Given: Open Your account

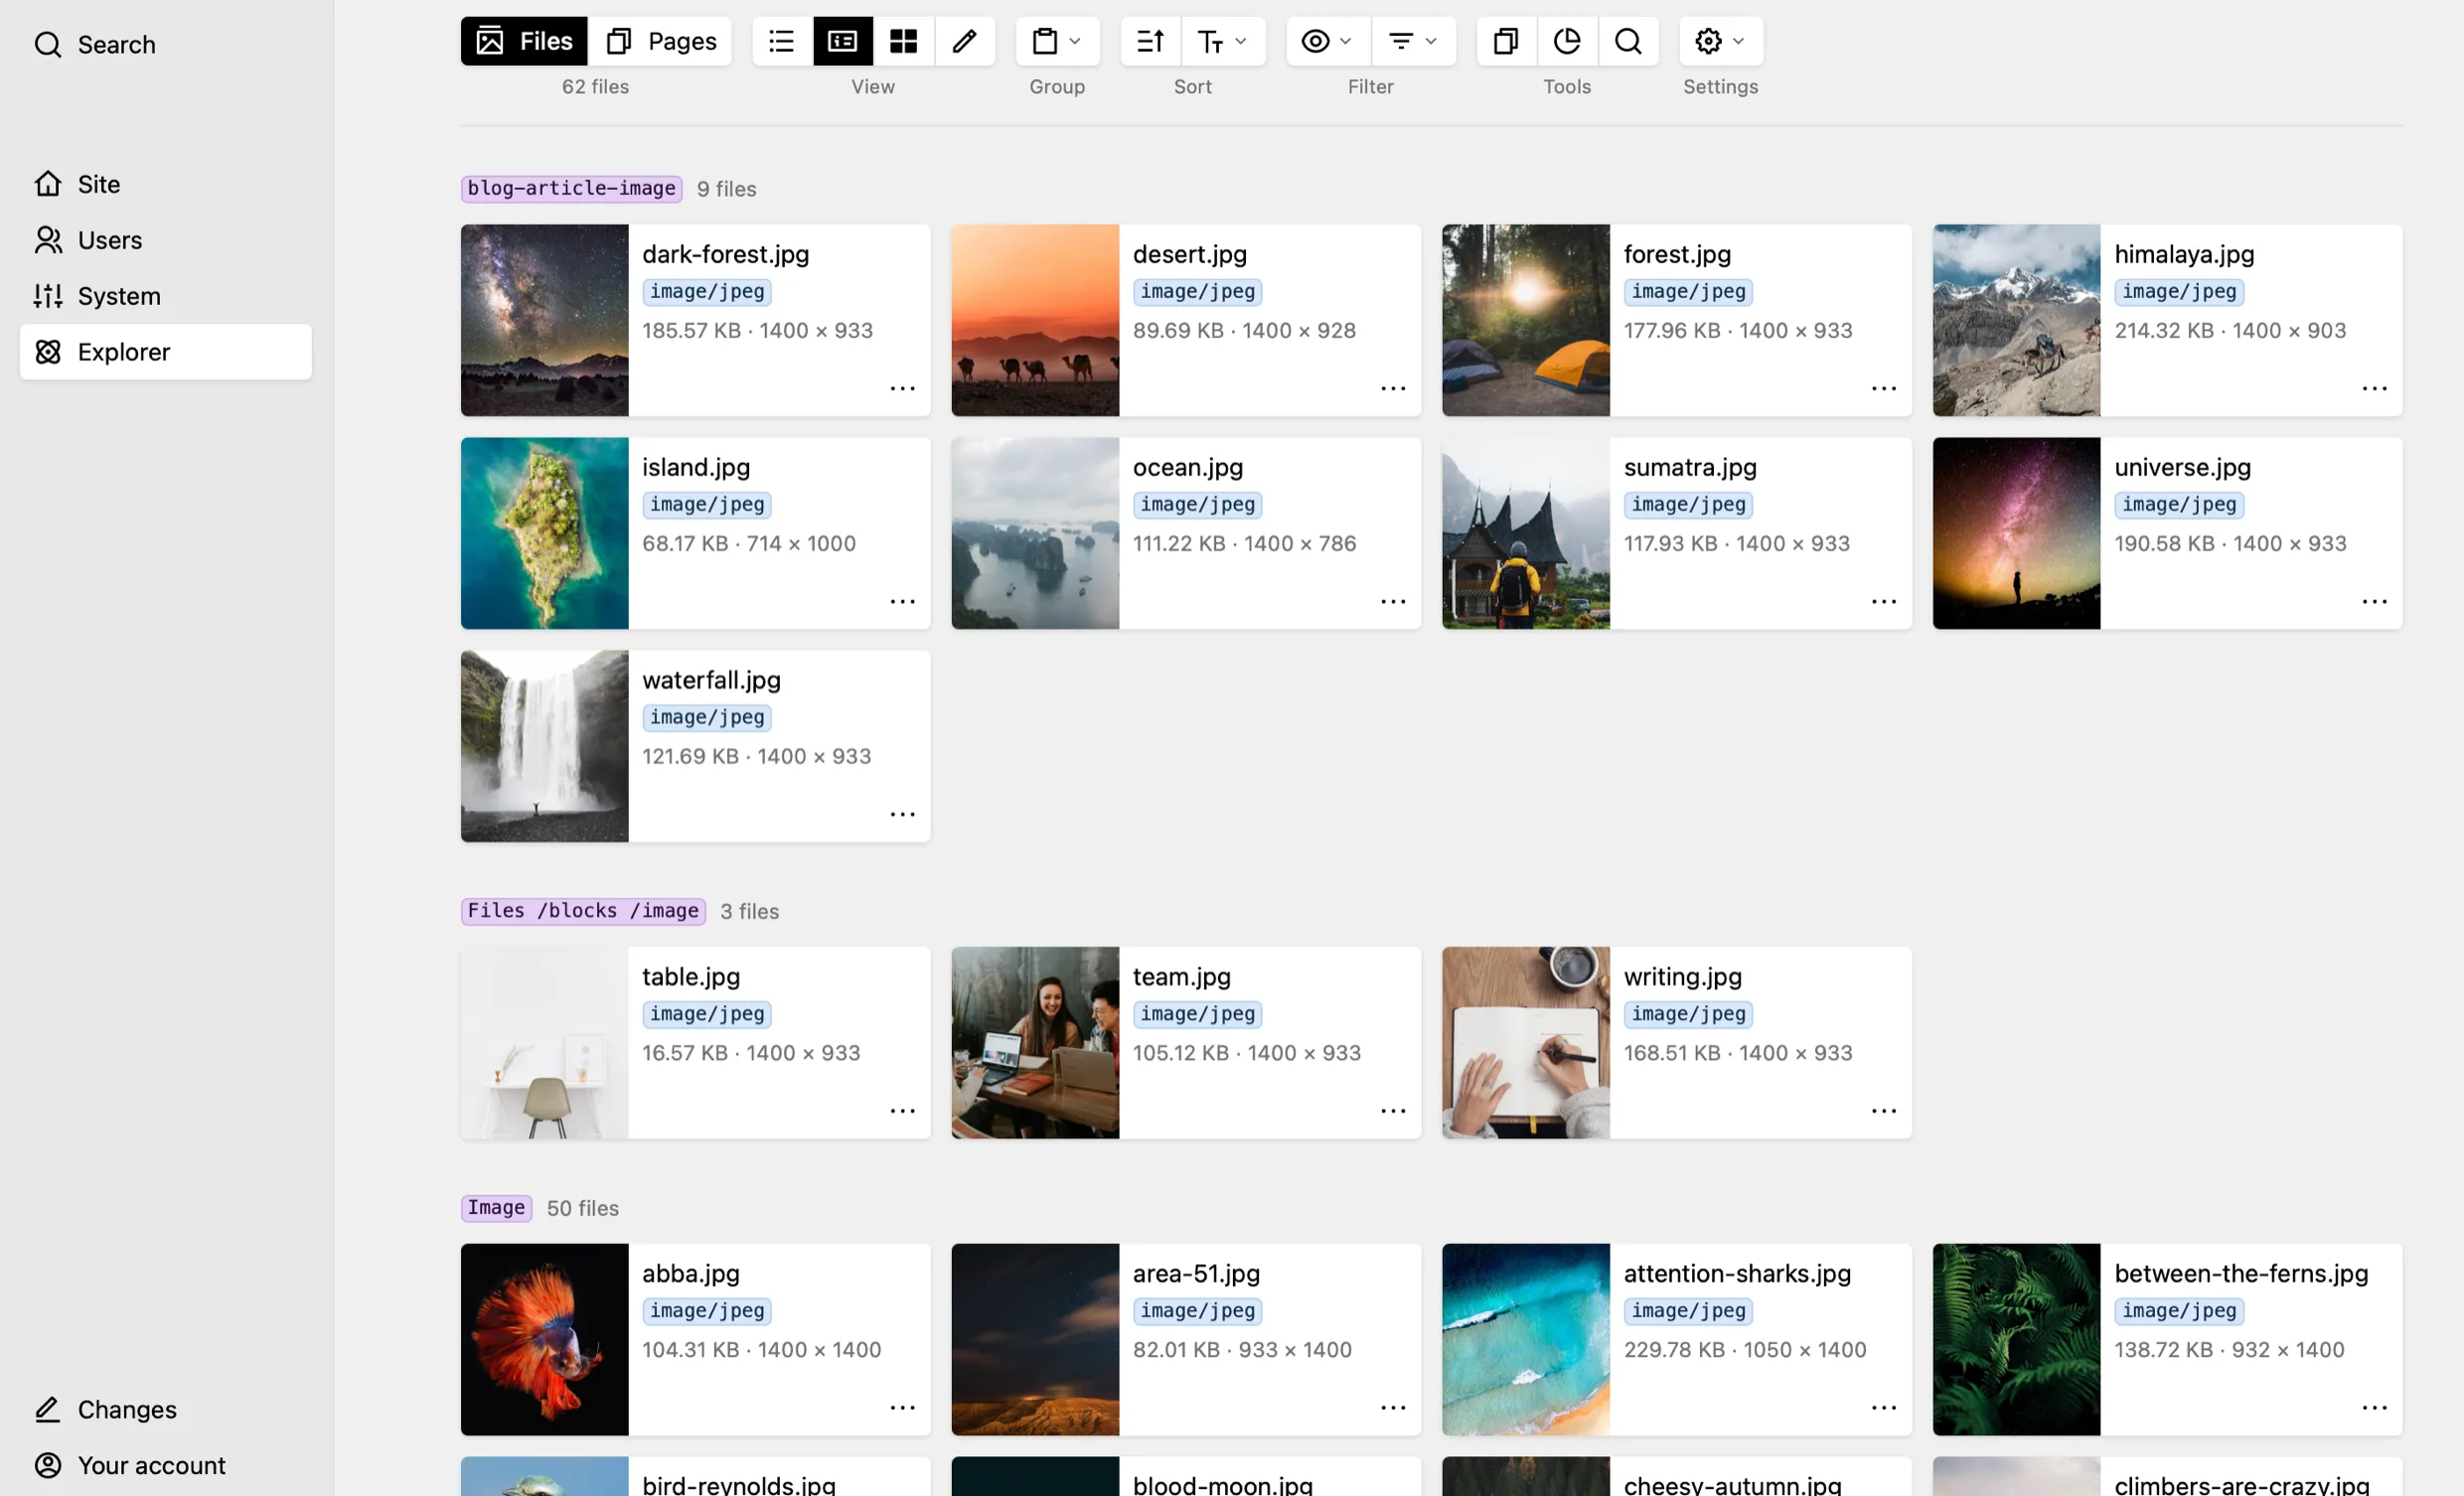Looking at the screenshot, I should pyautogui.click(x=166, y=1465).
